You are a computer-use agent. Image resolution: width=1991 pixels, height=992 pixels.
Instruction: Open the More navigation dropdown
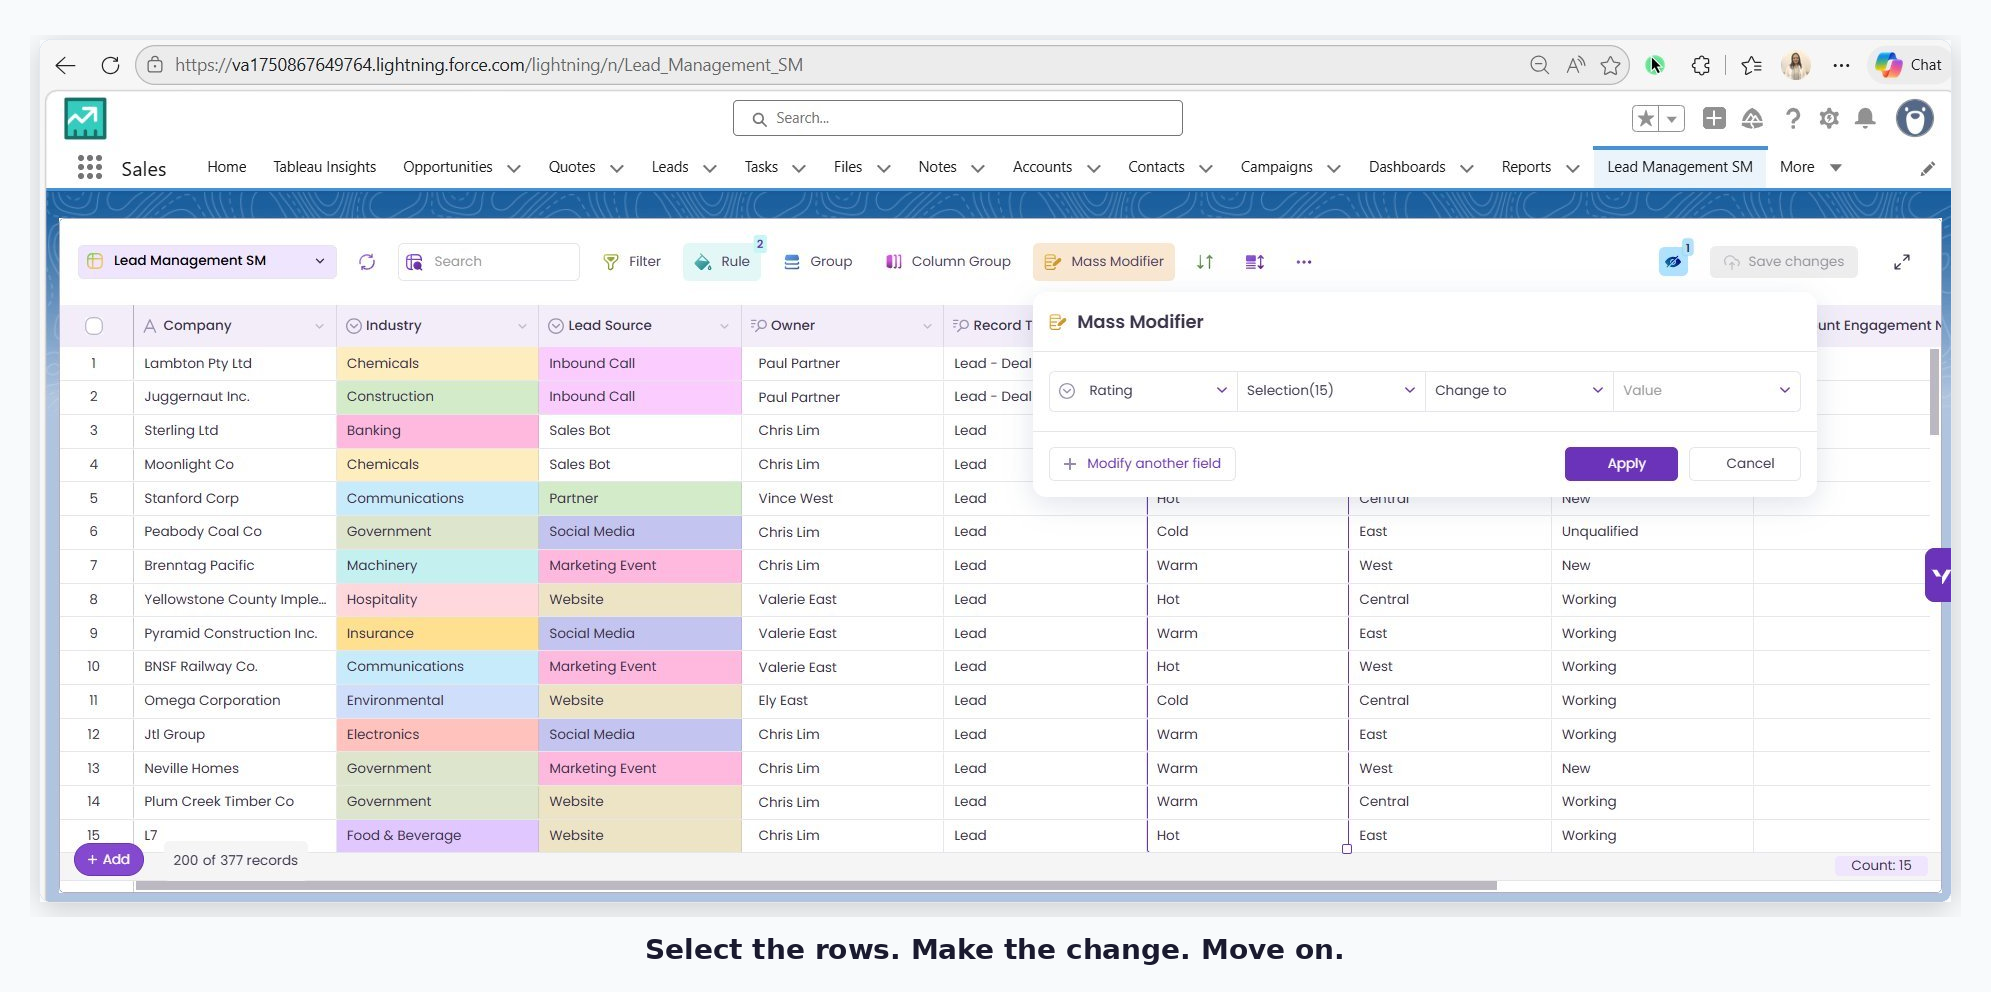1810,167
